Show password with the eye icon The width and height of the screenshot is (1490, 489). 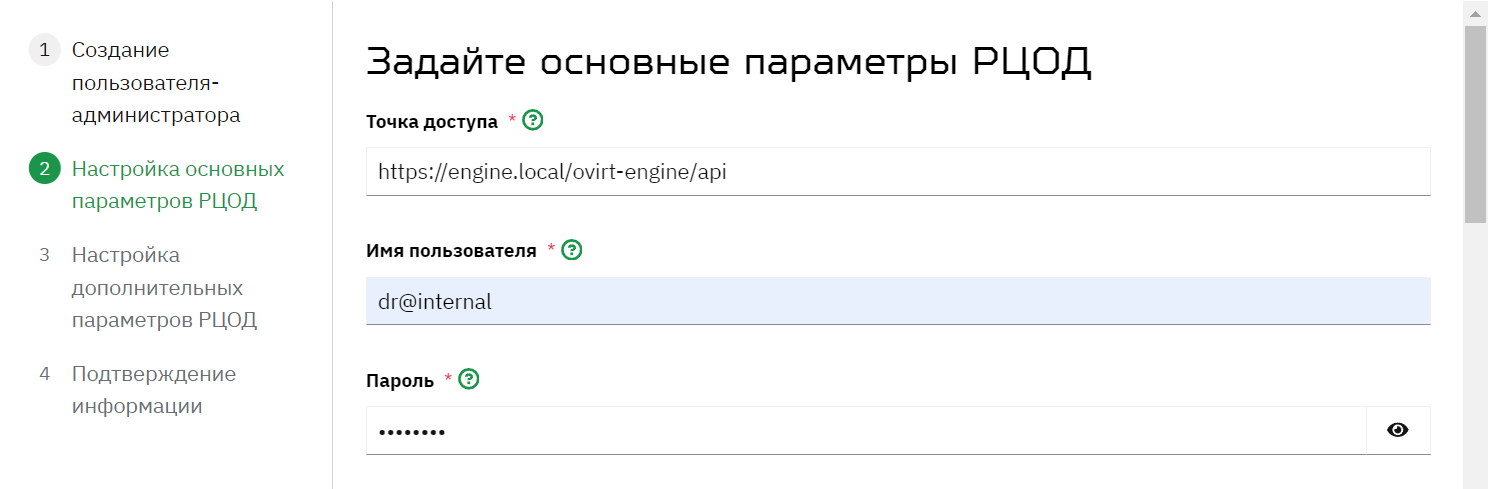(x=1398, y=430)
